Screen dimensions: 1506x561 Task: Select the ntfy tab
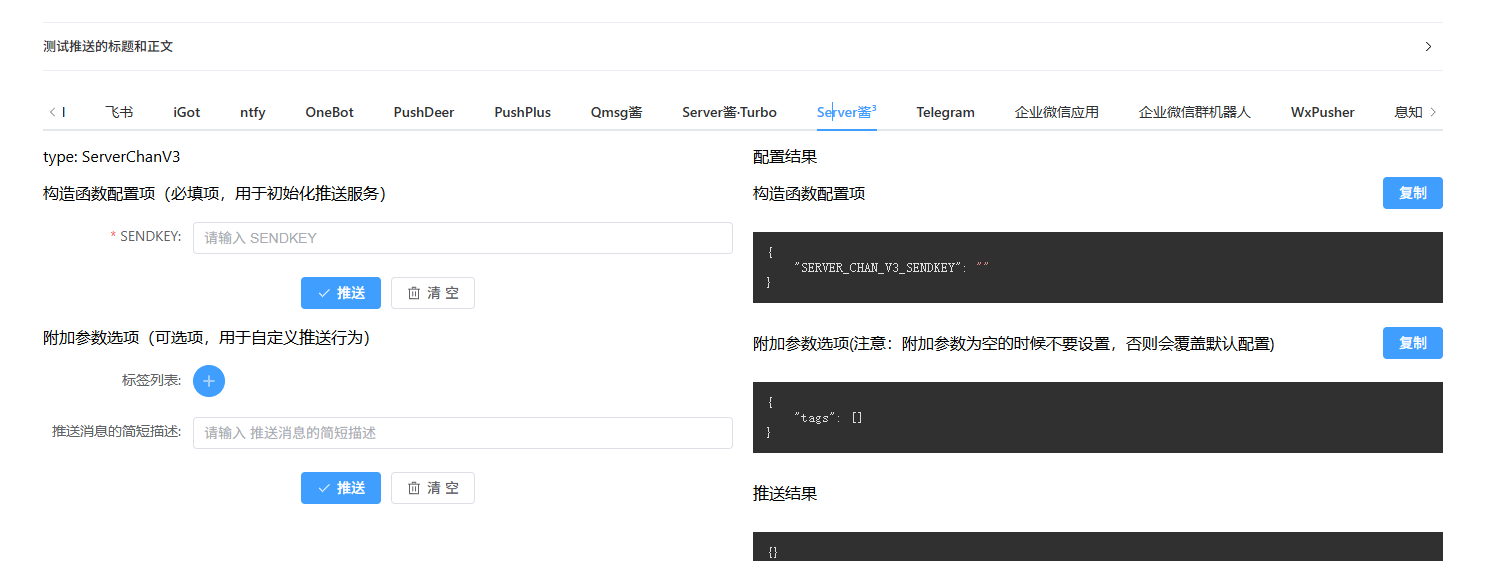pos(253,112)
